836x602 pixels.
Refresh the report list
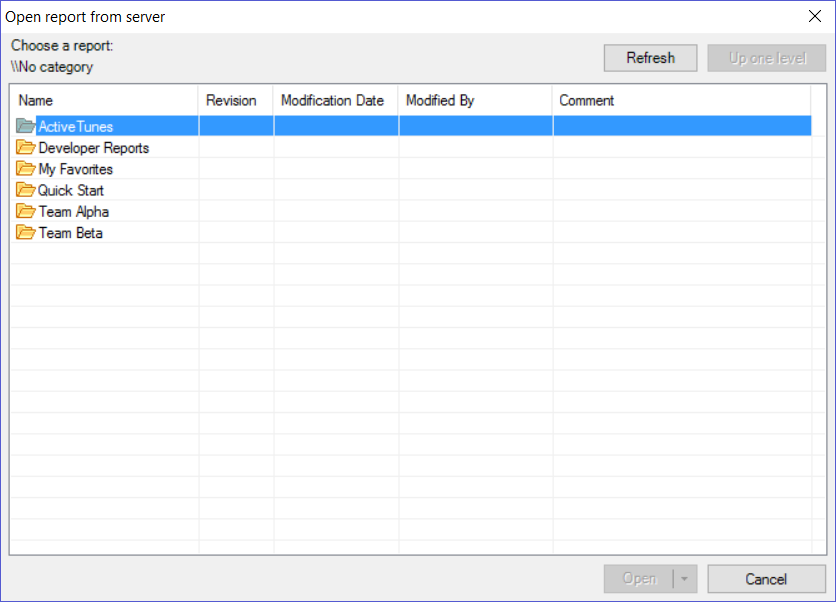point(650,58)
